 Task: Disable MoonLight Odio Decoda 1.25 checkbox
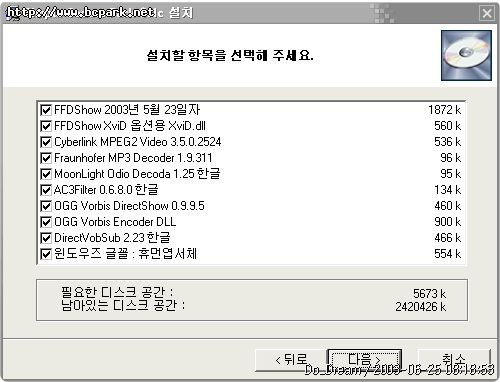[x=46, y=174]
